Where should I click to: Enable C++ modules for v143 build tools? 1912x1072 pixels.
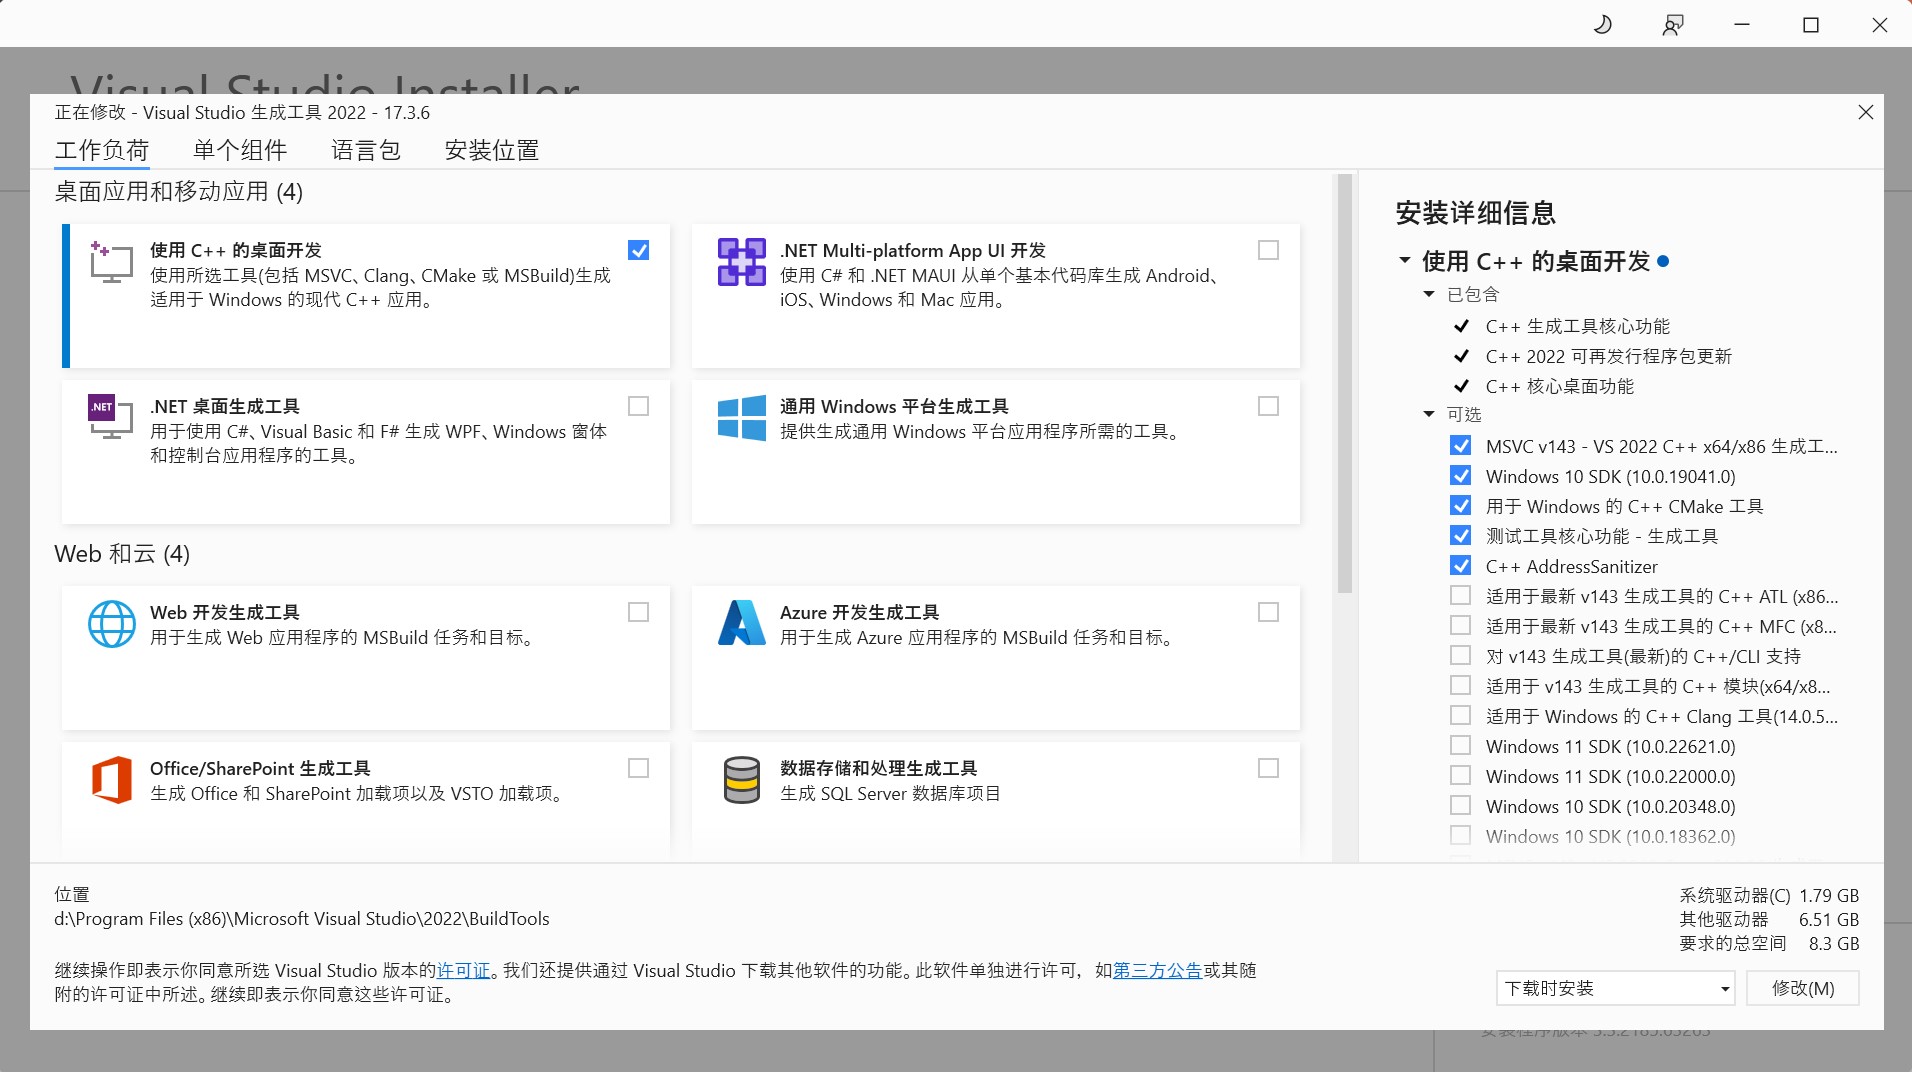coord(1460,686)
